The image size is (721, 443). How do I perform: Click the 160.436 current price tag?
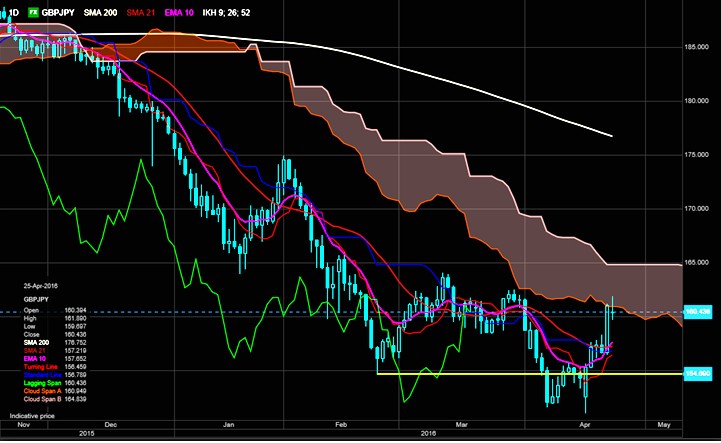(x=700, y=313)
